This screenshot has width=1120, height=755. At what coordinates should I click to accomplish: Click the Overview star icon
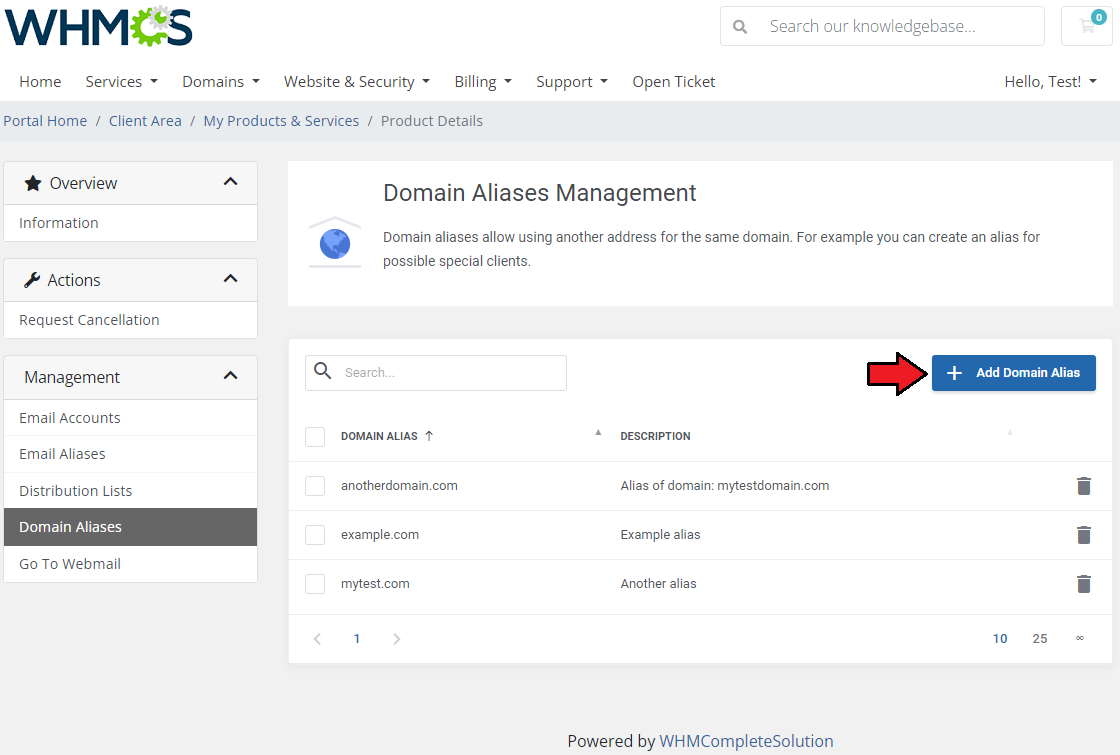coord(33,184)
